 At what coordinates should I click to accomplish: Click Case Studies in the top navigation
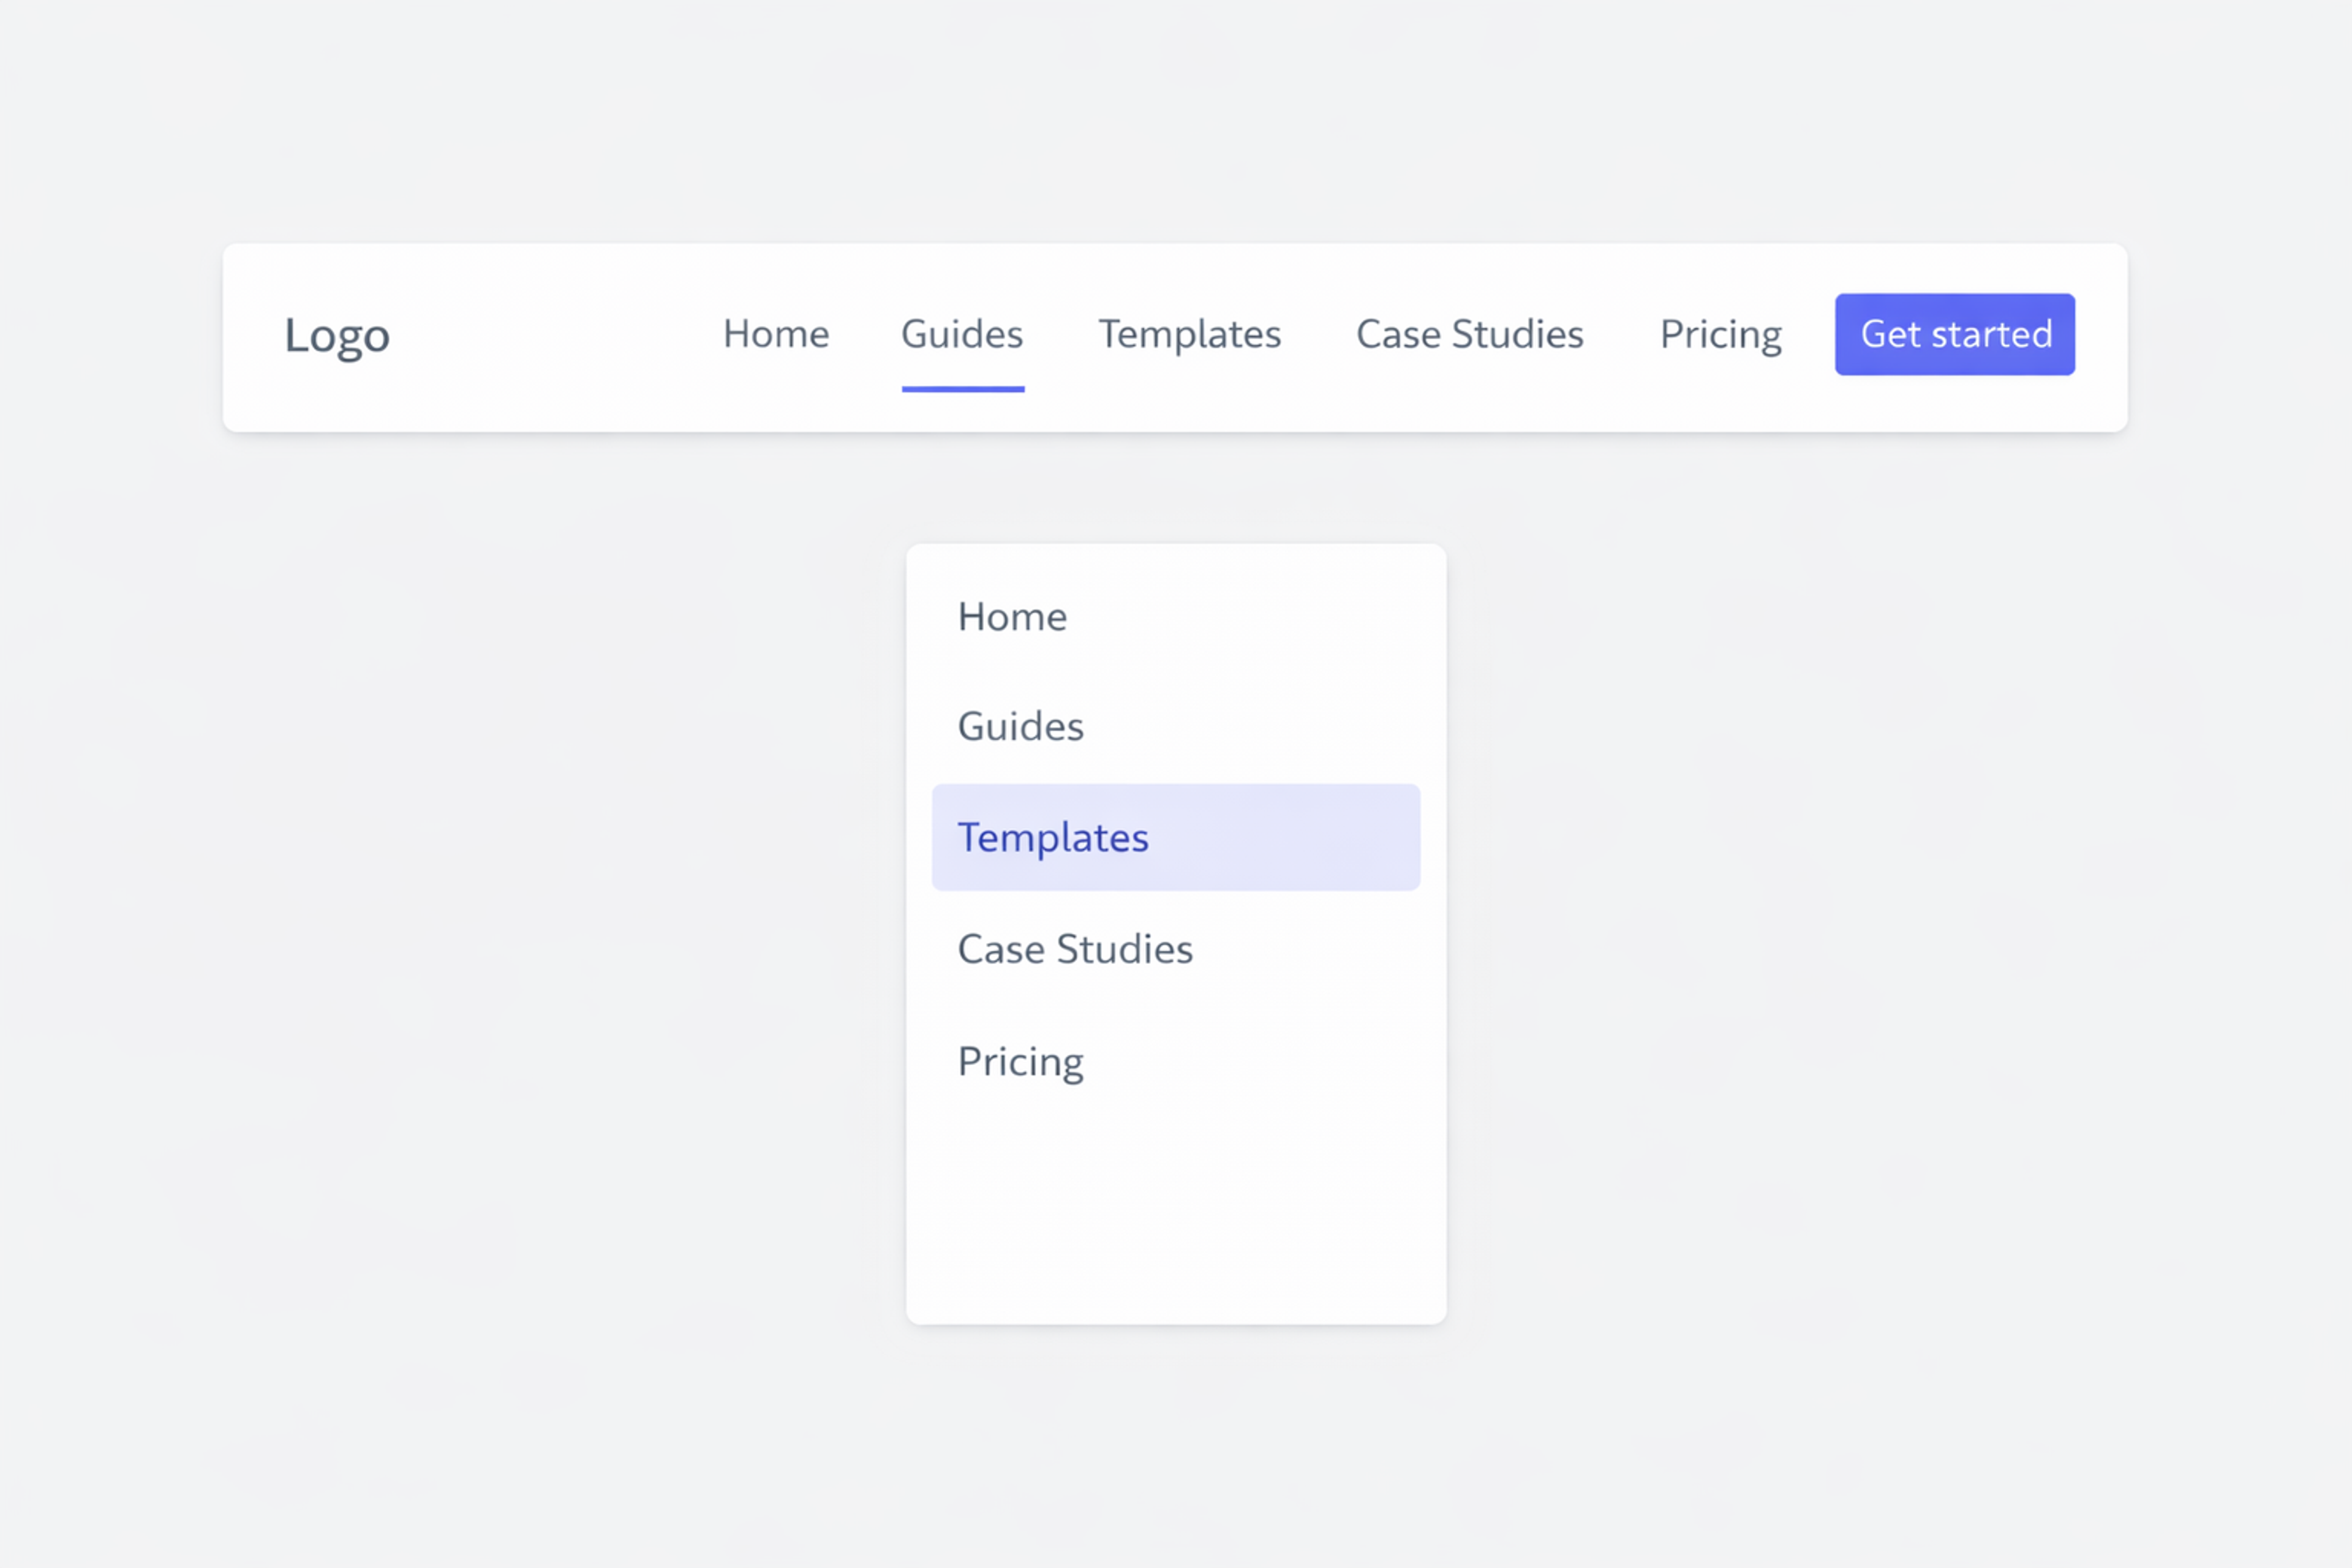[1469, 334]
